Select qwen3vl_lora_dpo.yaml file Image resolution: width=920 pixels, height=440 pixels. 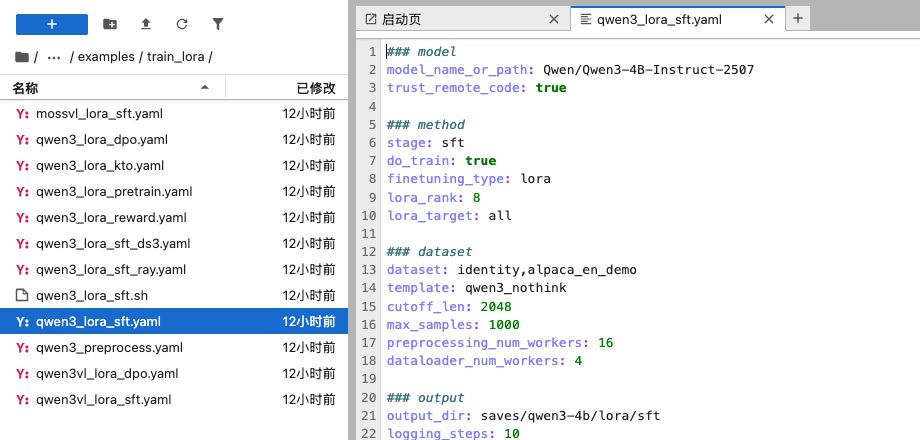point(174,374)
